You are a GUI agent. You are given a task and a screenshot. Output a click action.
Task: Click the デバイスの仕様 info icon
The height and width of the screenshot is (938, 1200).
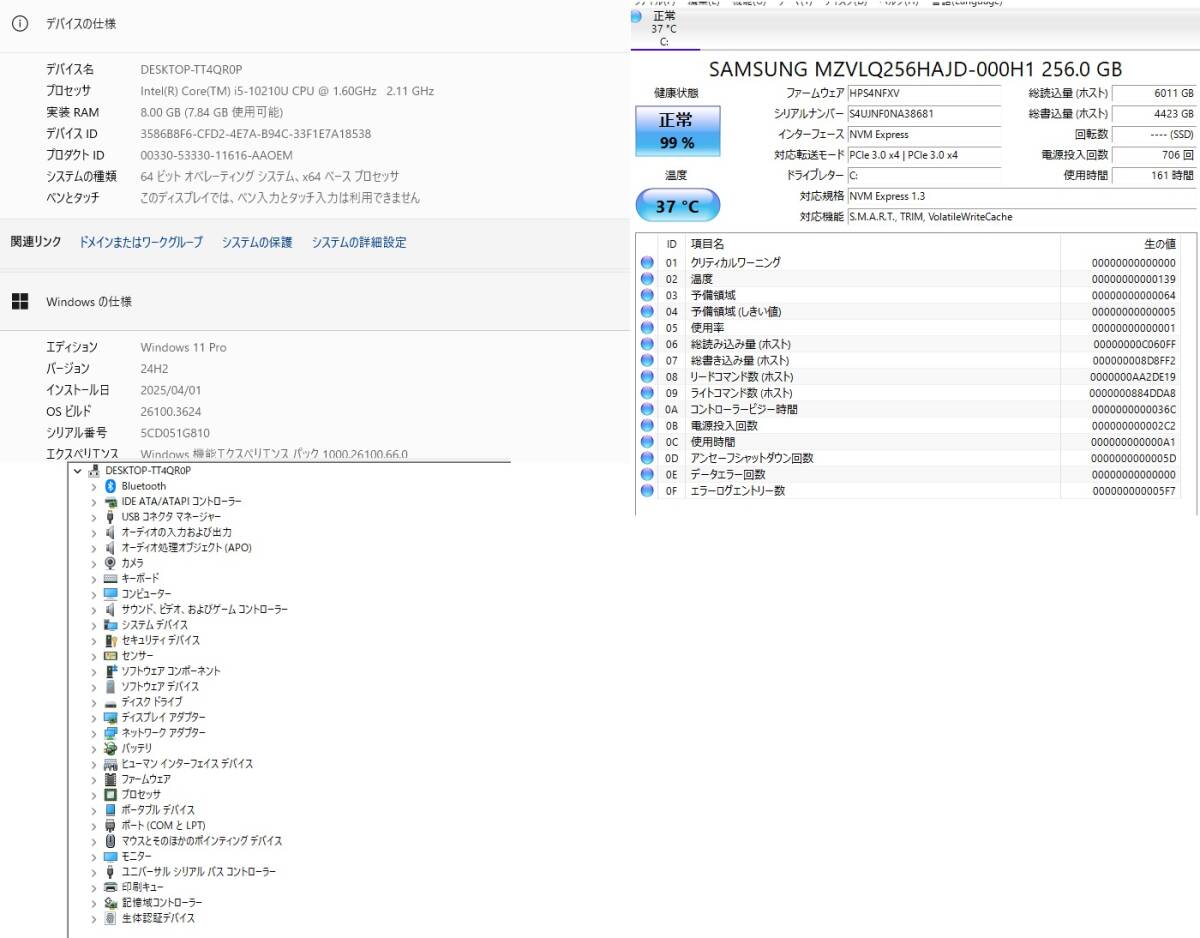19,23
